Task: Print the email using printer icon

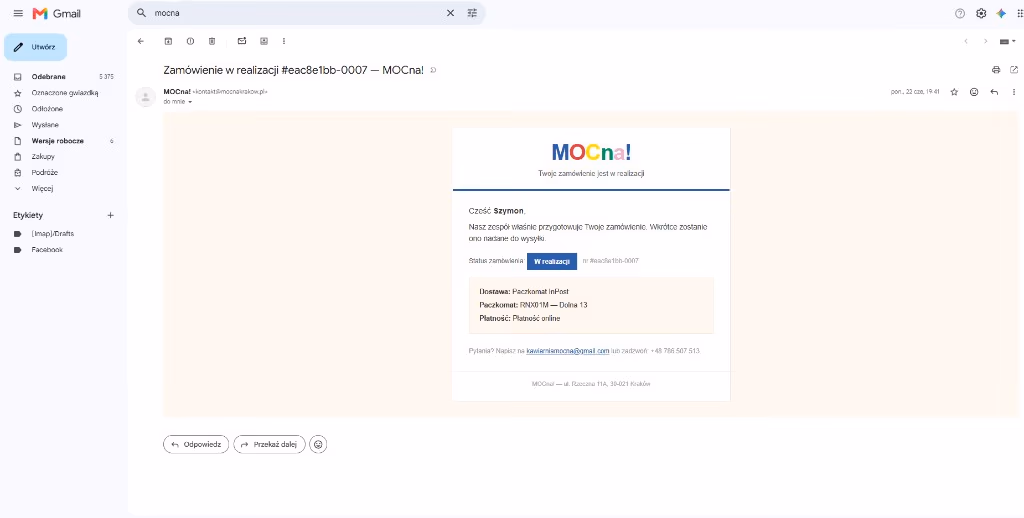Action: pyautogui.click(x=996, y=70)
